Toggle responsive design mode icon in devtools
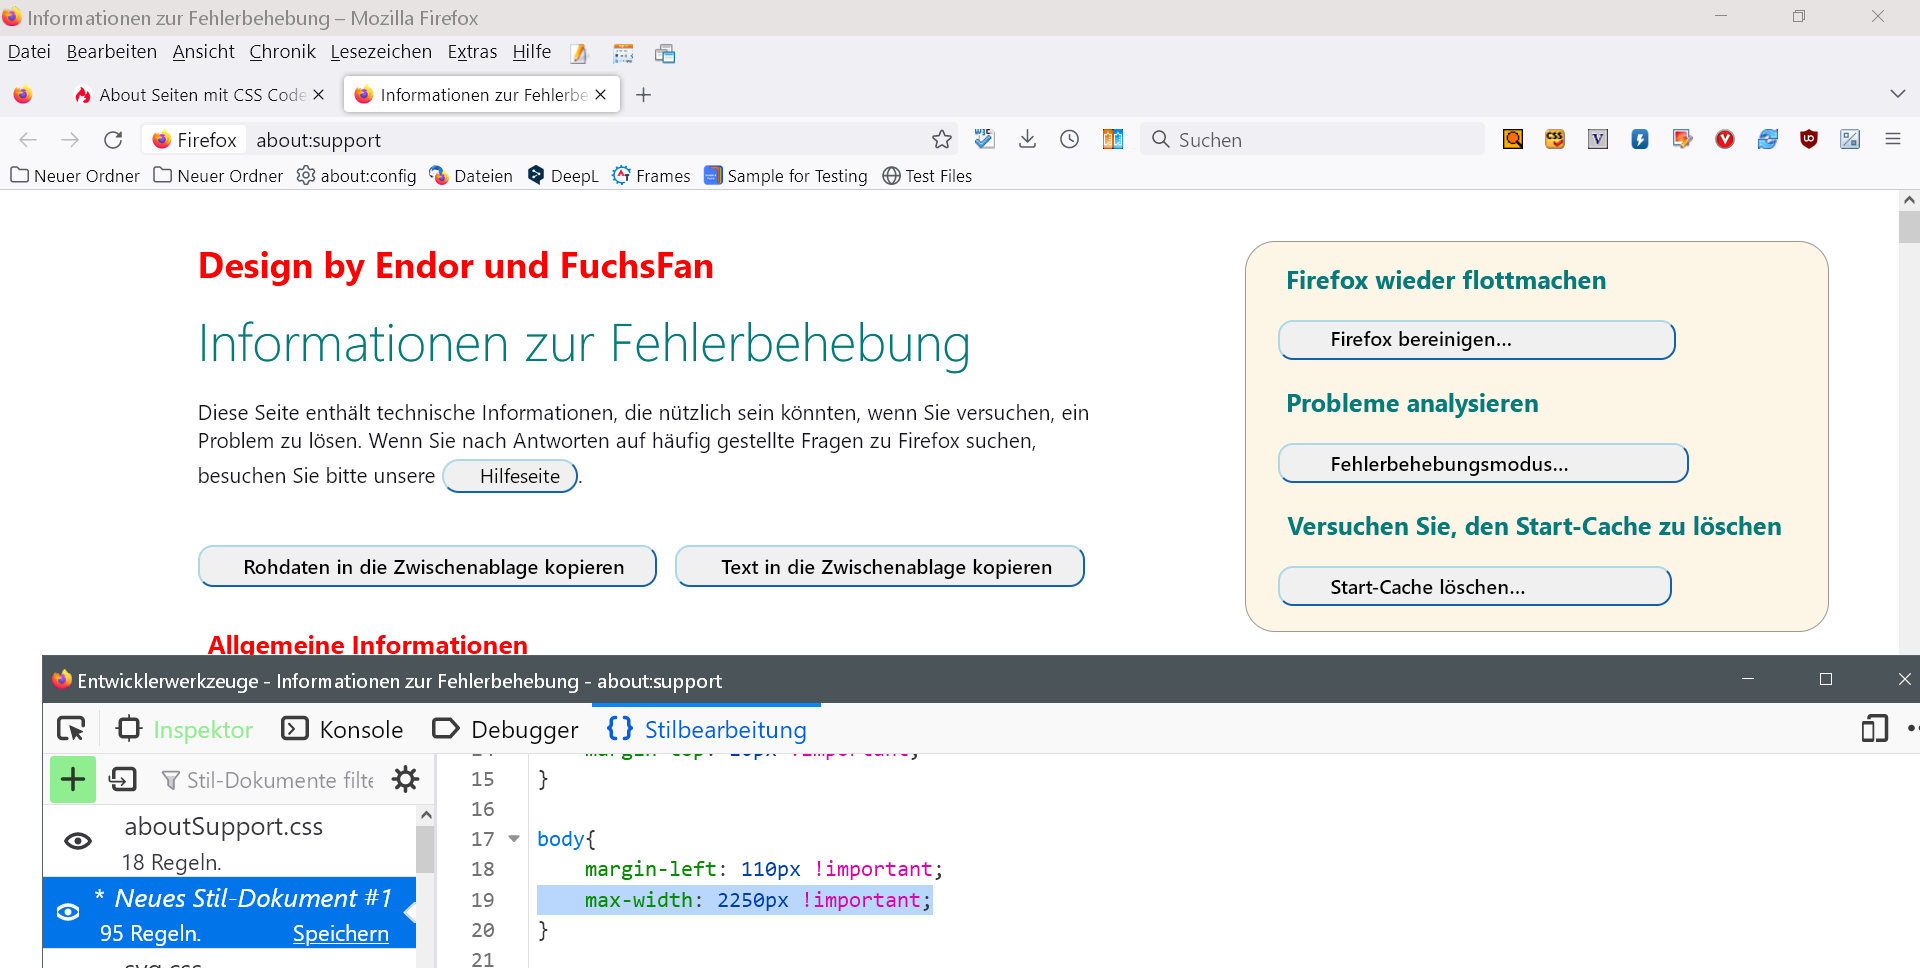The image size is (1920, 968). 1874,729
